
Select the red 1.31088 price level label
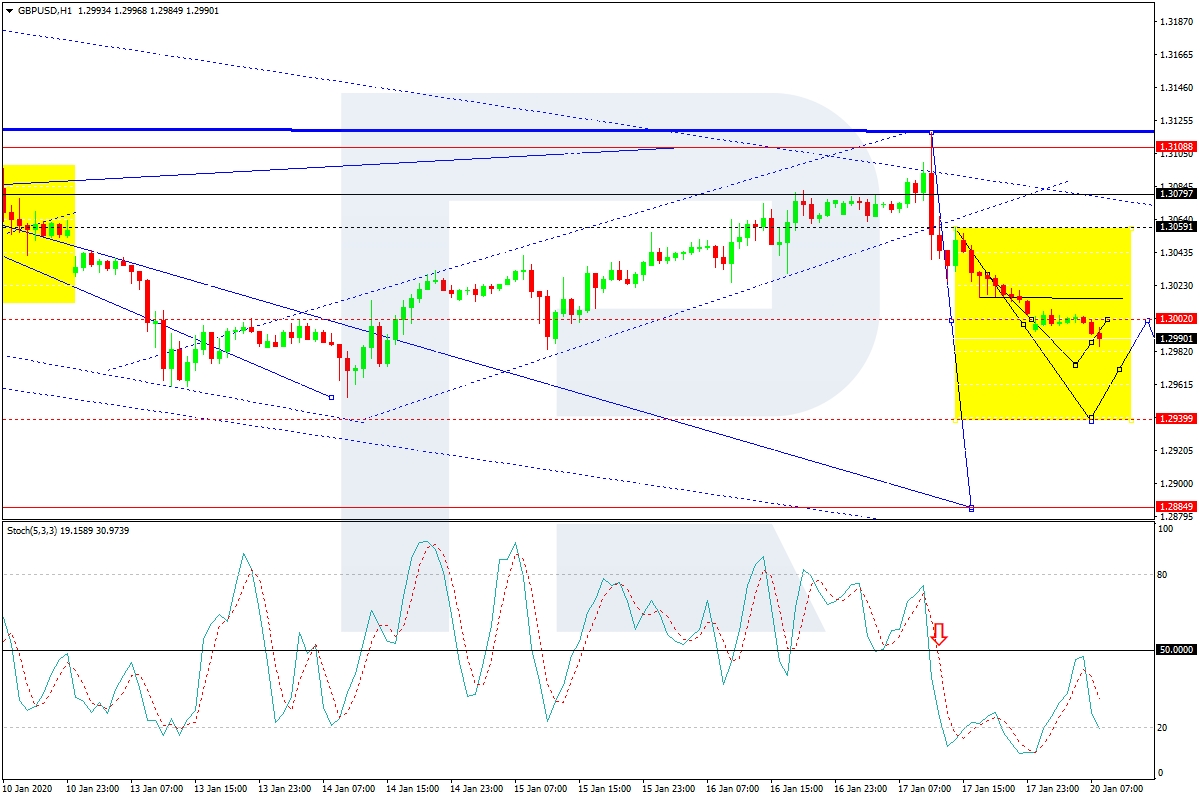tap(1176, 147)
